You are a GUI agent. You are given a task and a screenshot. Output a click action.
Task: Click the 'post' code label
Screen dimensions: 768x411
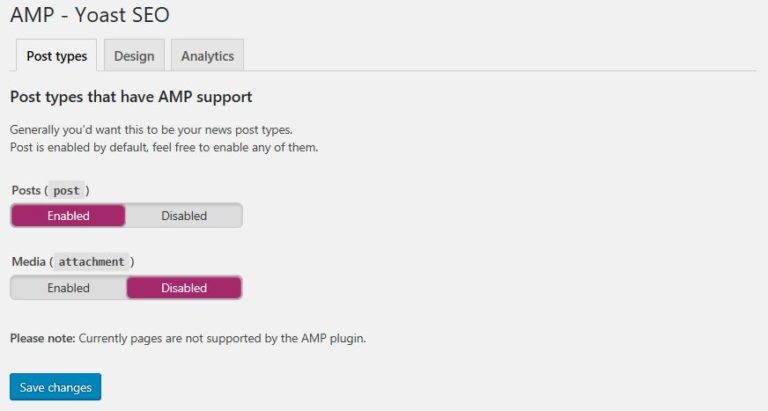pyautogui.click(x=66, y=190)
